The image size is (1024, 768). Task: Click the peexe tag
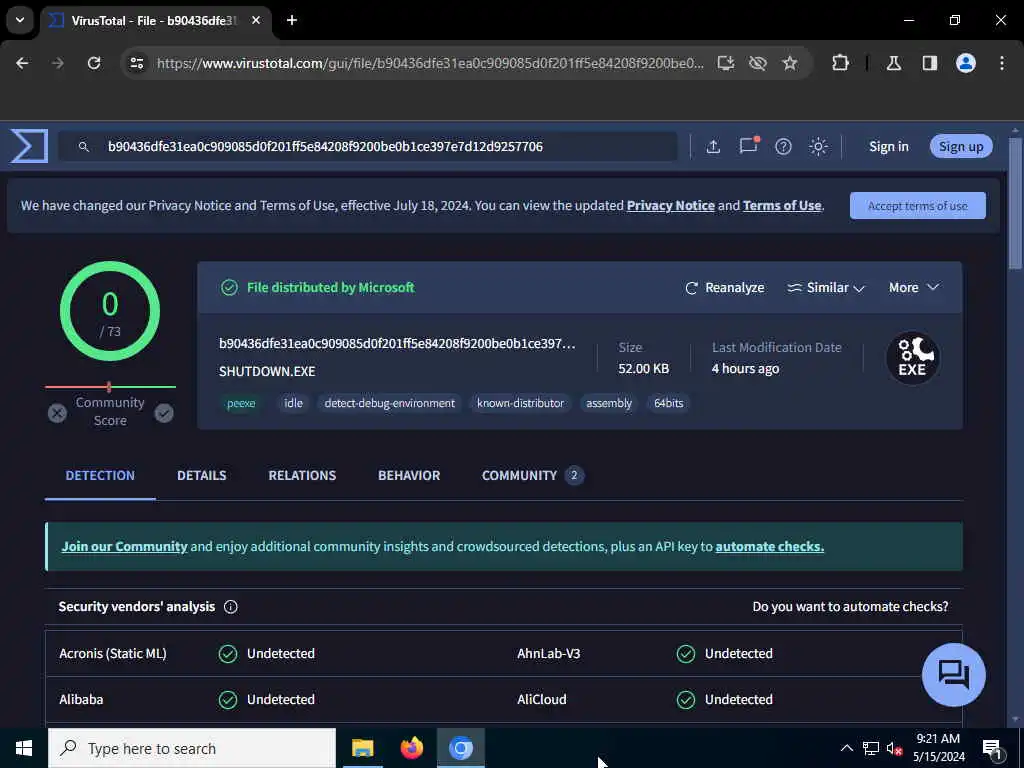pos(241,403)
